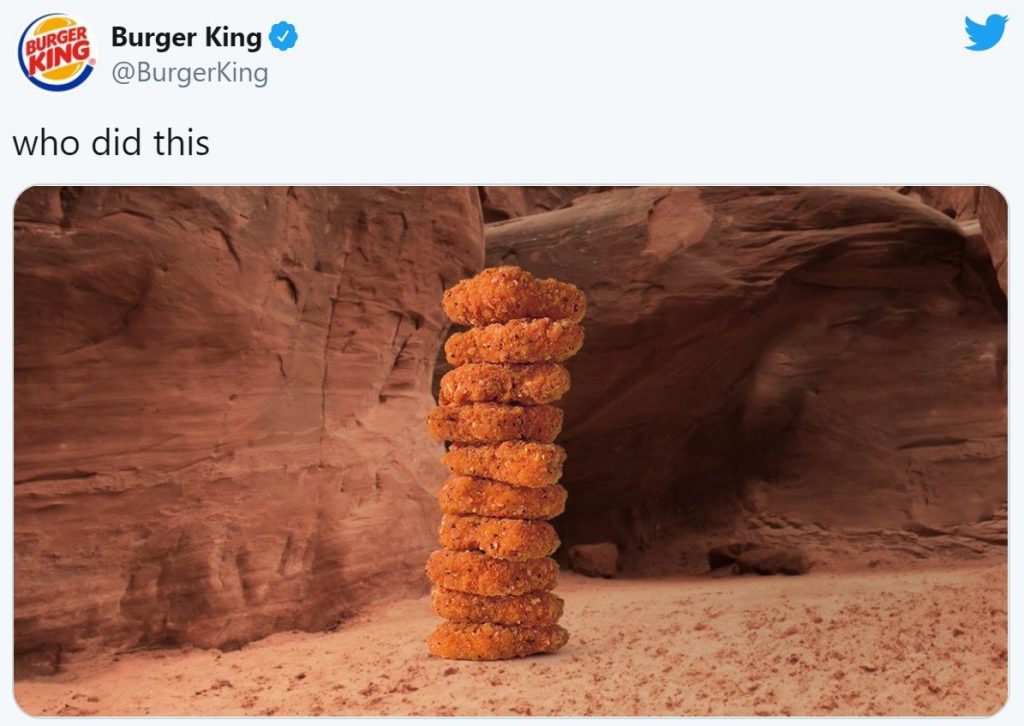
Task: Open the nugget monolith tweet image
Action: (x=511, y=451)
